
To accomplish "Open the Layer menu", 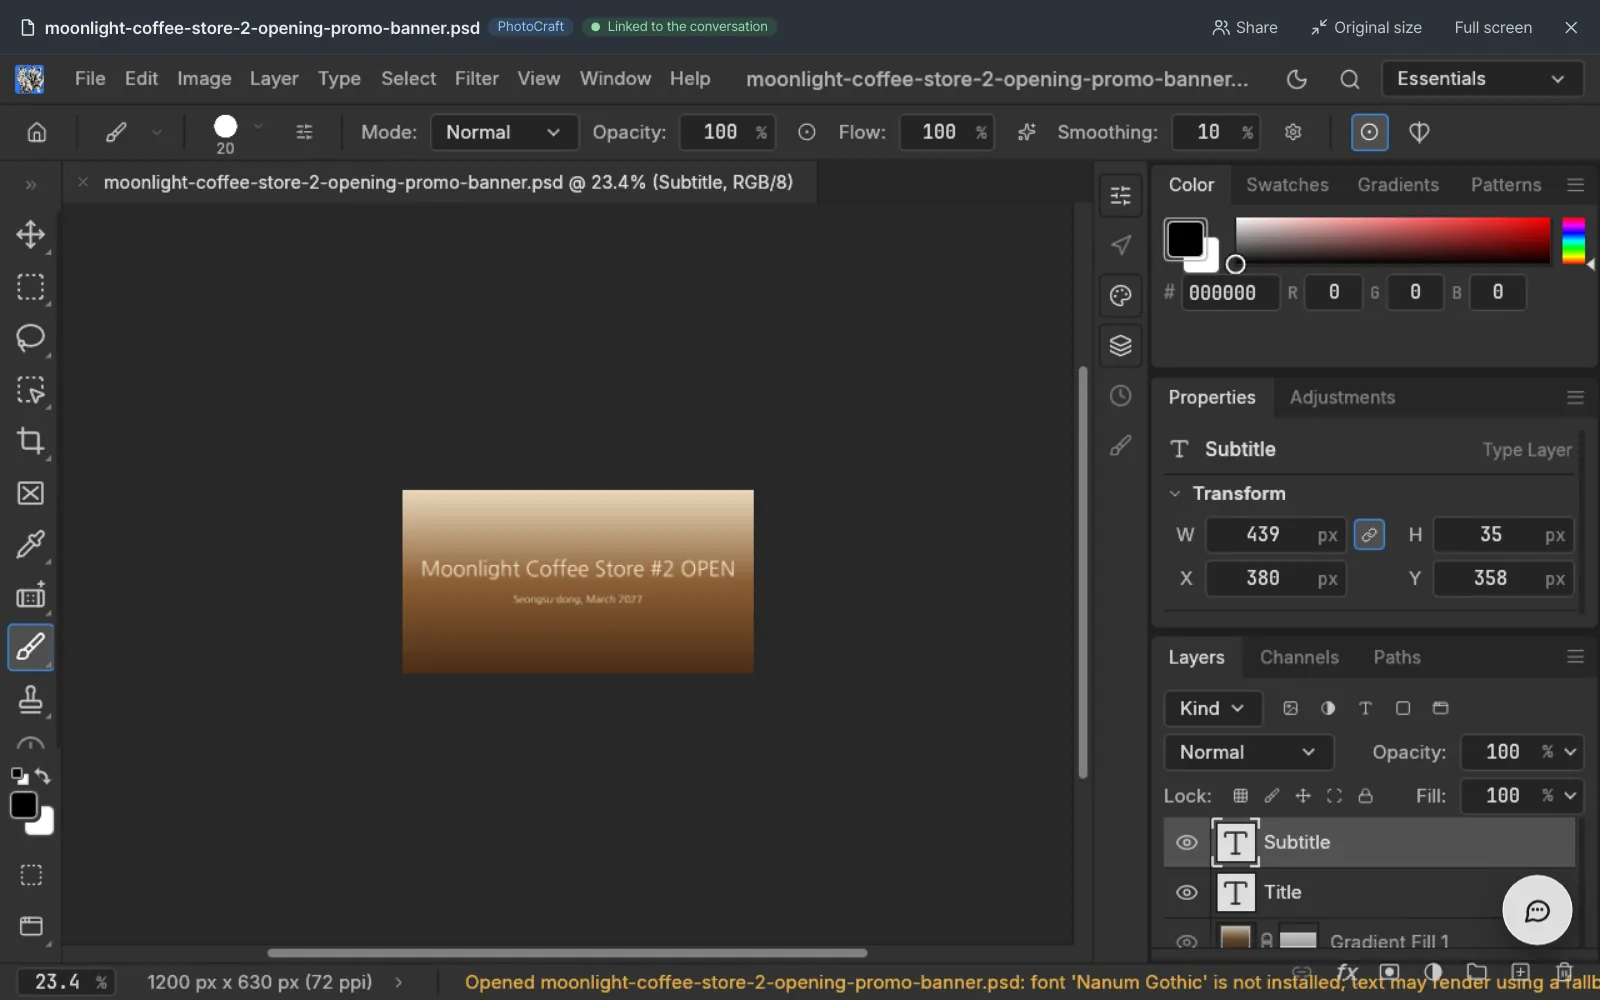I will coord(274,79).
